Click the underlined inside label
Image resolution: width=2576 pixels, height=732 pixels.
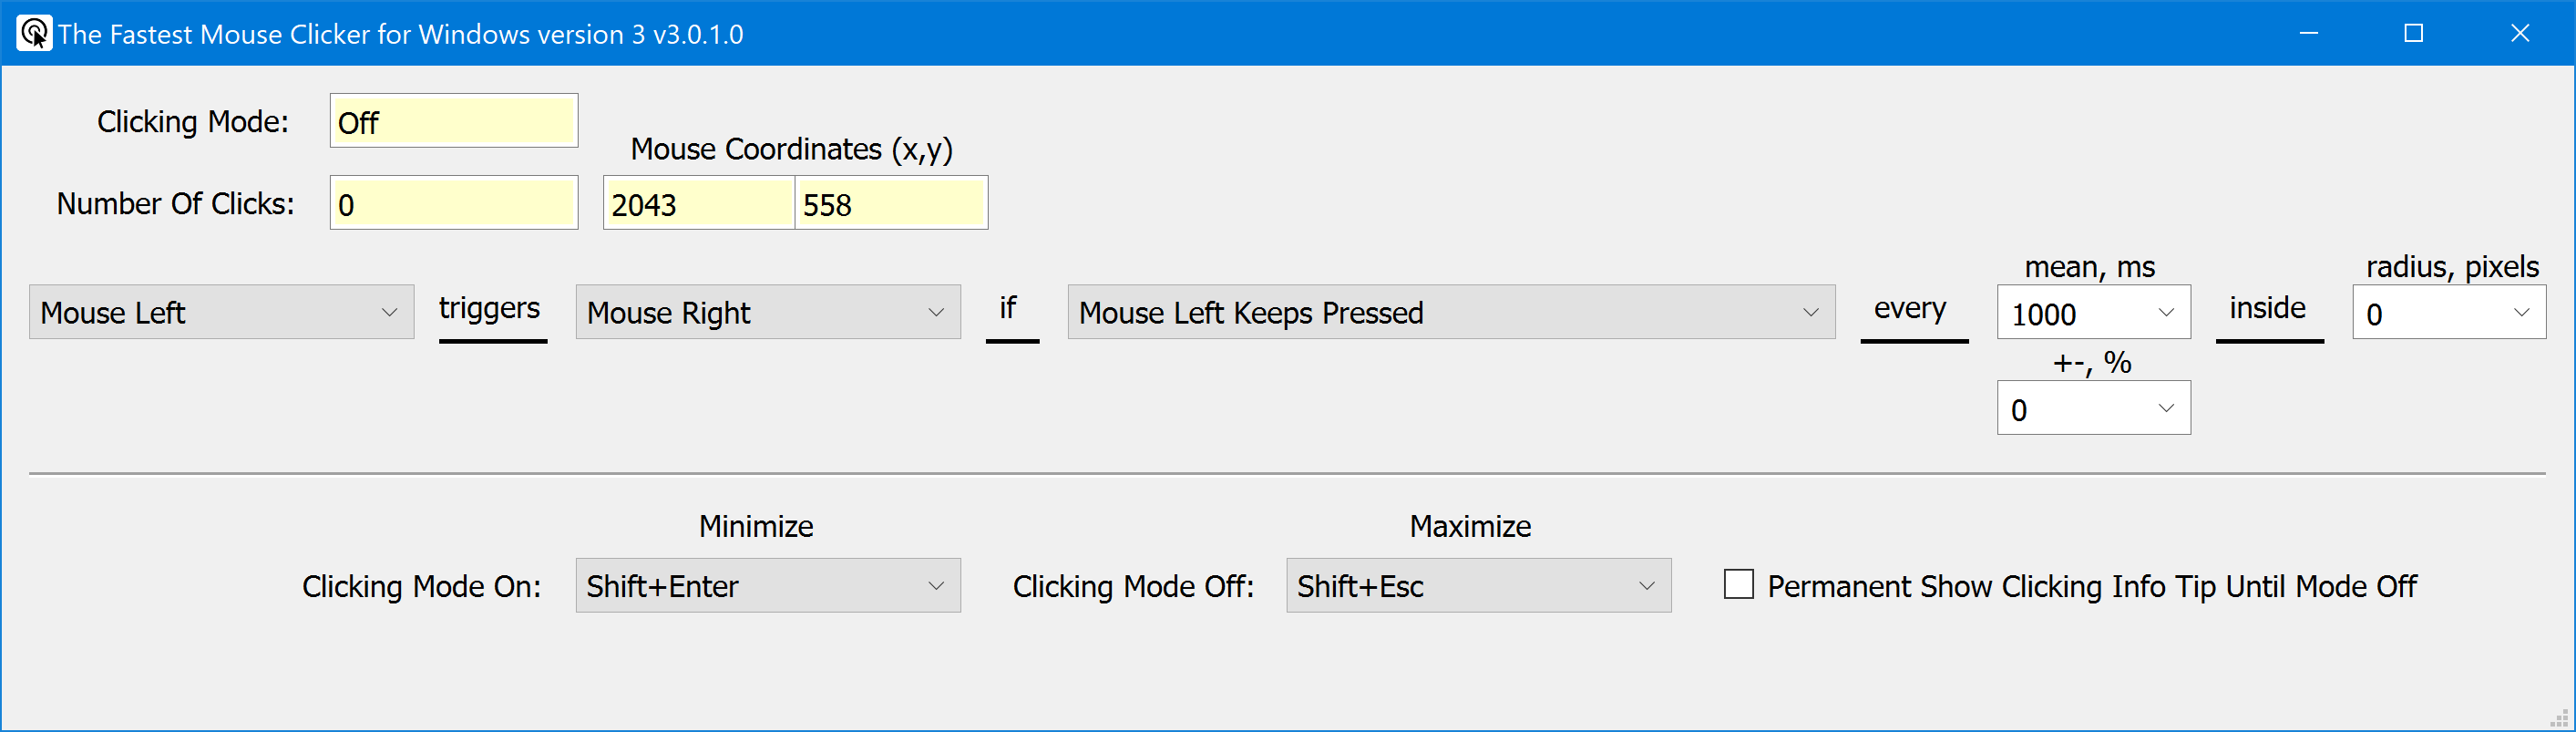click(x=2268, y=307)
